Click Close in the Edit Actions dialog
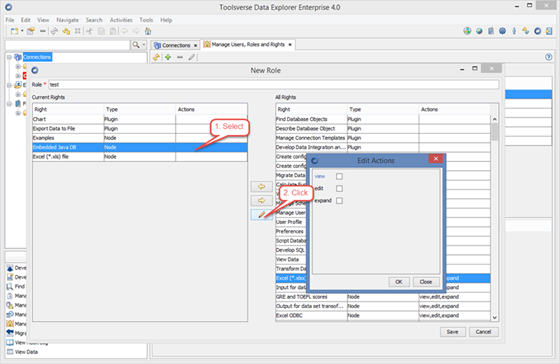 point(425,282)
